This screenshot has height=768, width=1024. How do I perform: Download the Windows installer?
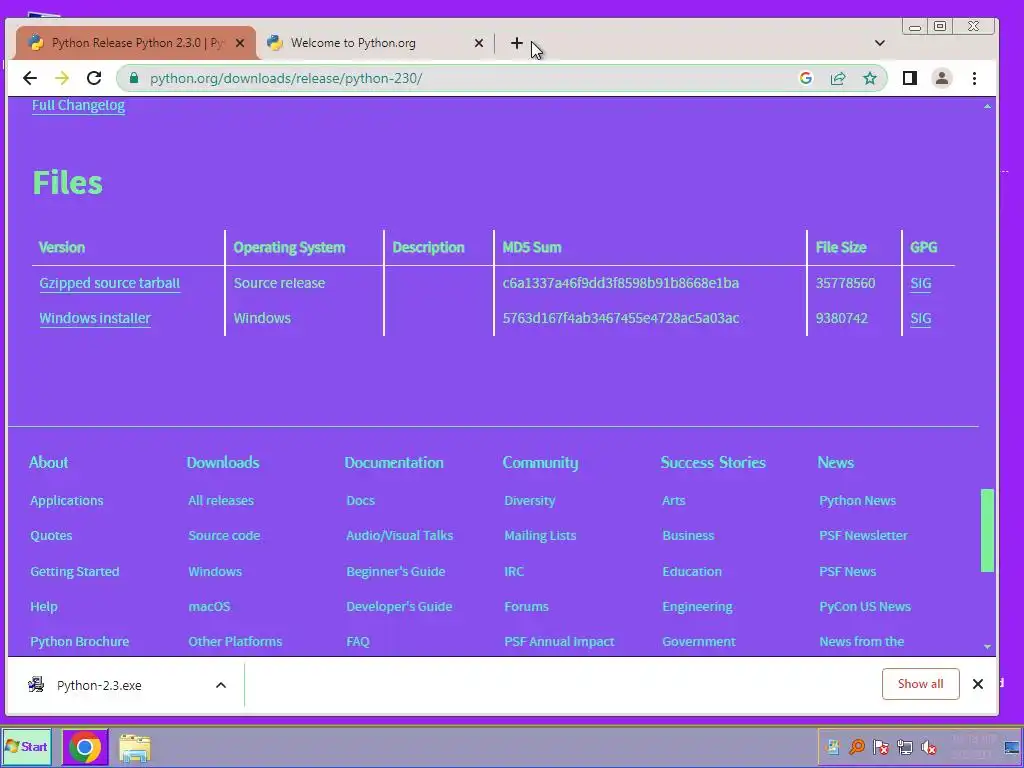[x=95, y=318]
